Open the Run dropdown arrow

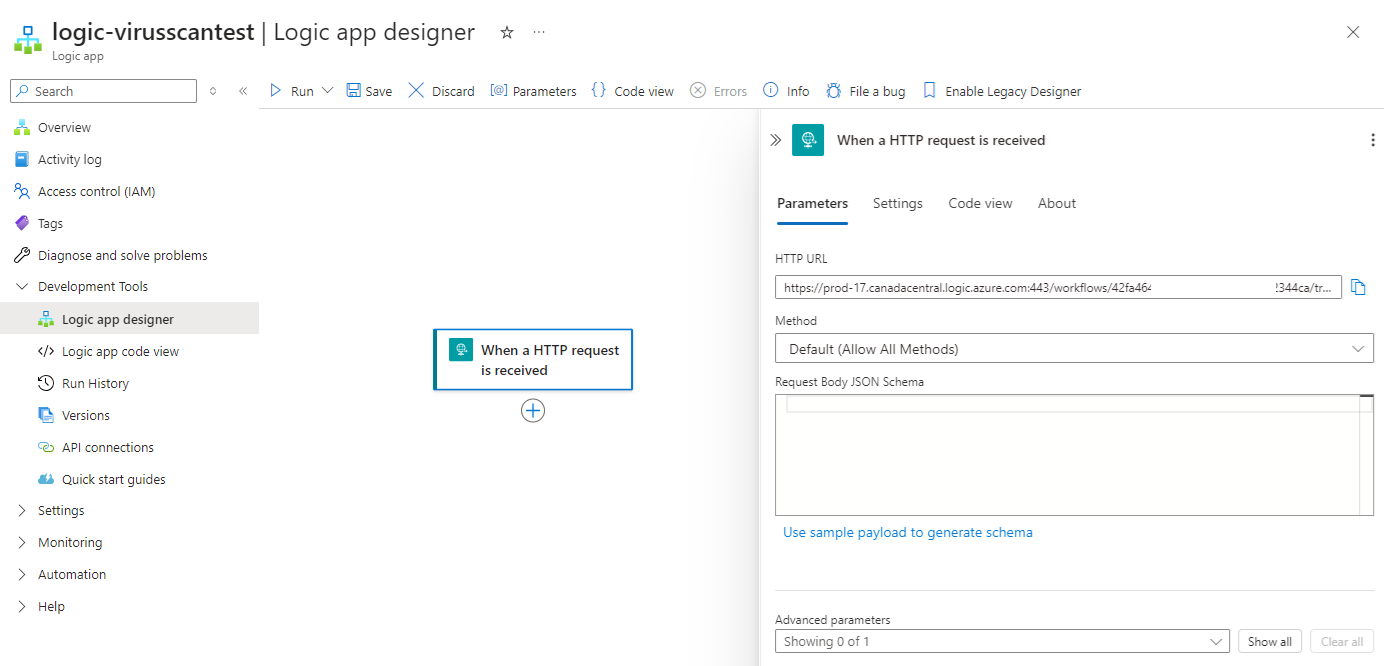[x=327, y=91]
